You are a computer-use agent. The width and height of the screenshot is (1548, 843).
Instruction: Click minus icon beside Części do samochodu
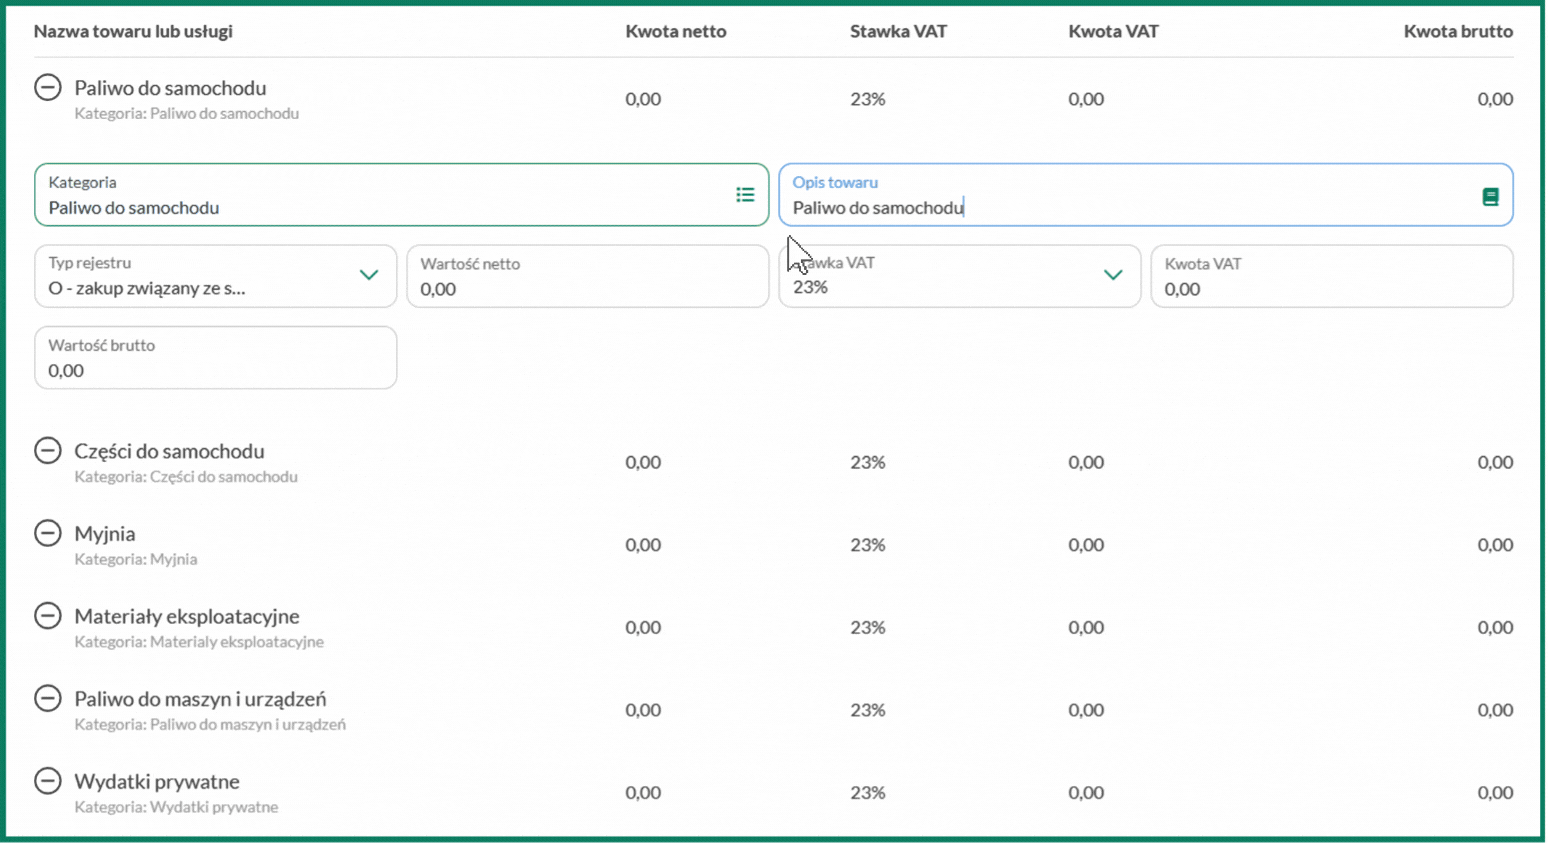coord(47,450)
